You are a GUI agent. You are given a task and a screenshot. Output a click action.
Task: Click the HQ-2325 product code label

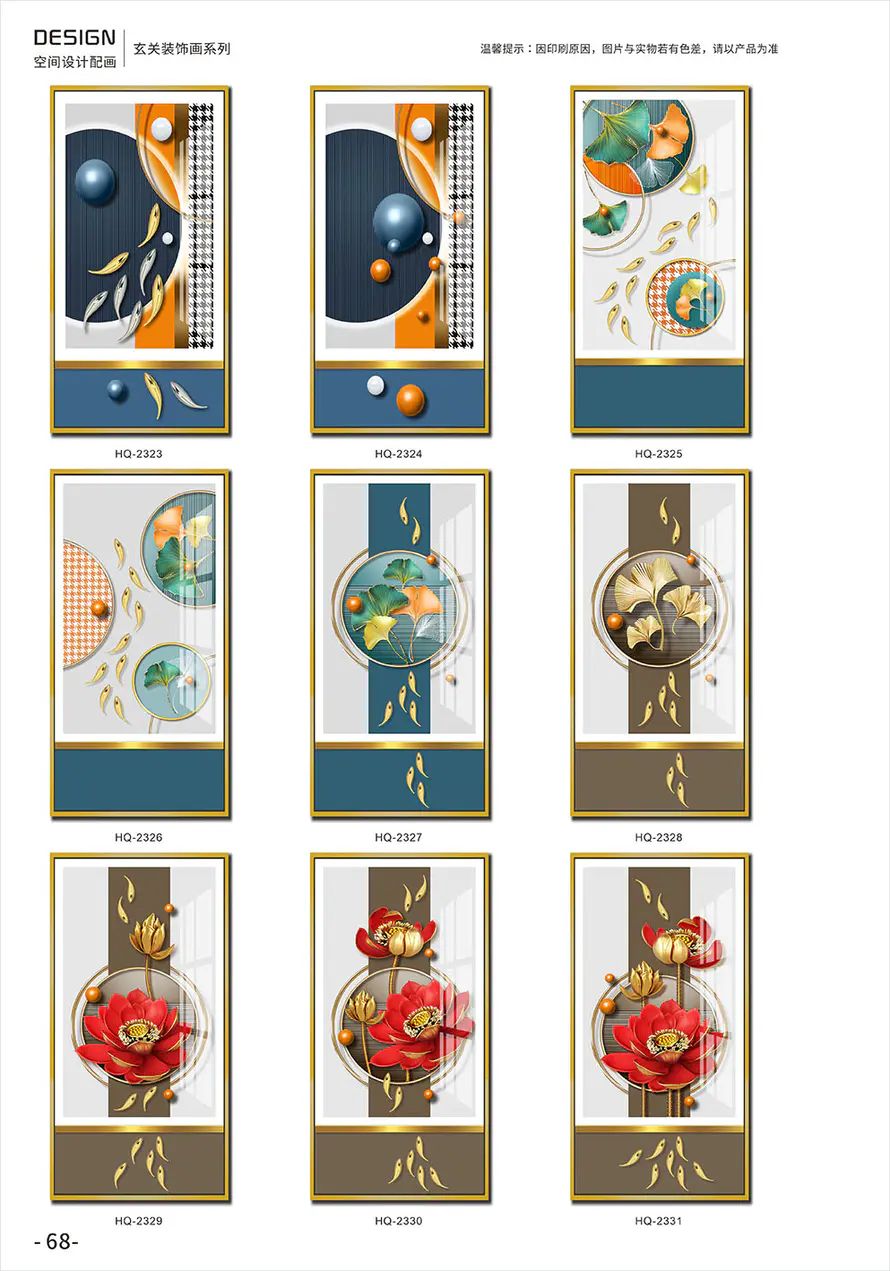[658, 454]
